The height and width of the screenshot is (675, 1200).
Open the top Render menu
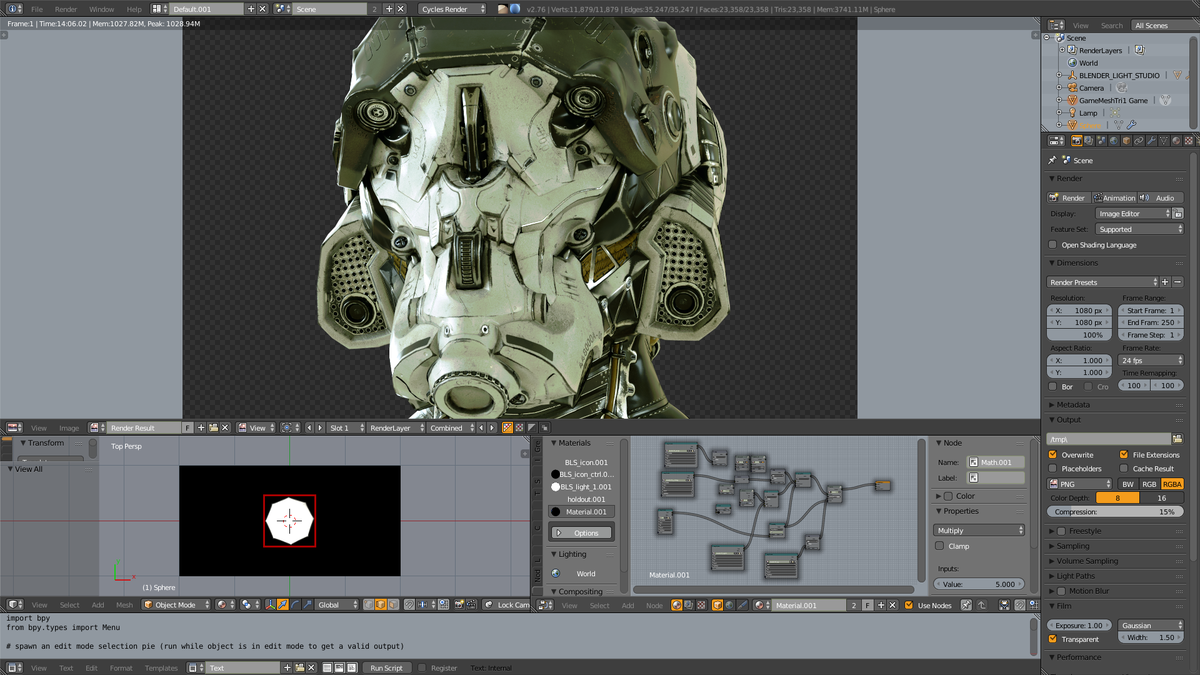tap(66, 9)
